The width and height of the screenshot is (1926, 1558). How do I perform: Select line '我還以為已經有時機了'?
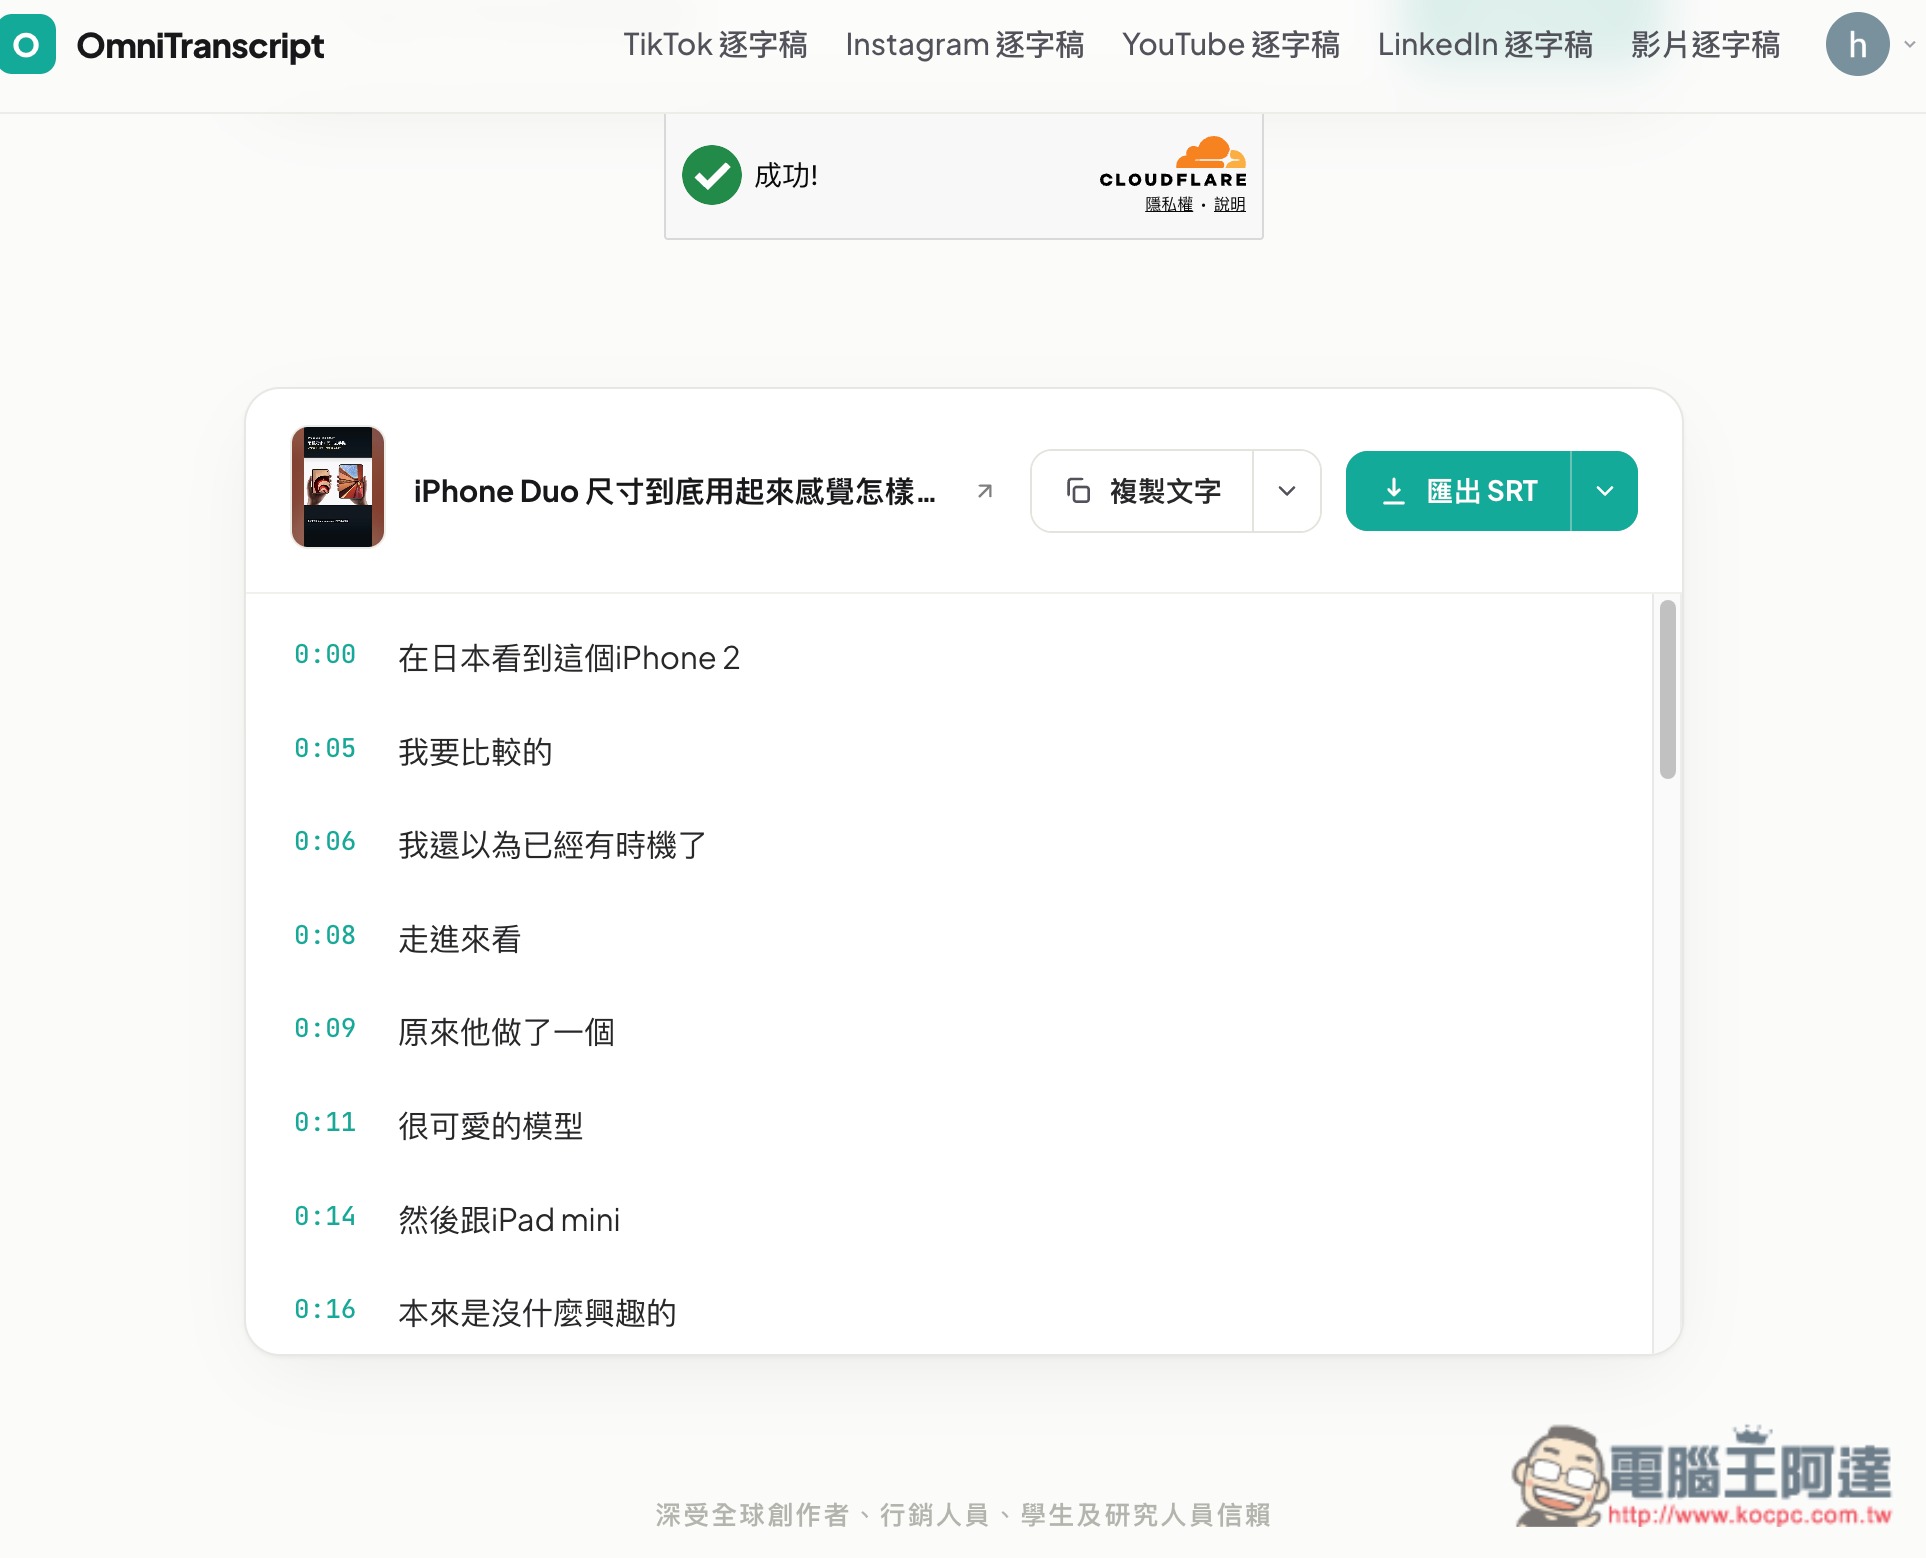[552, 845]
